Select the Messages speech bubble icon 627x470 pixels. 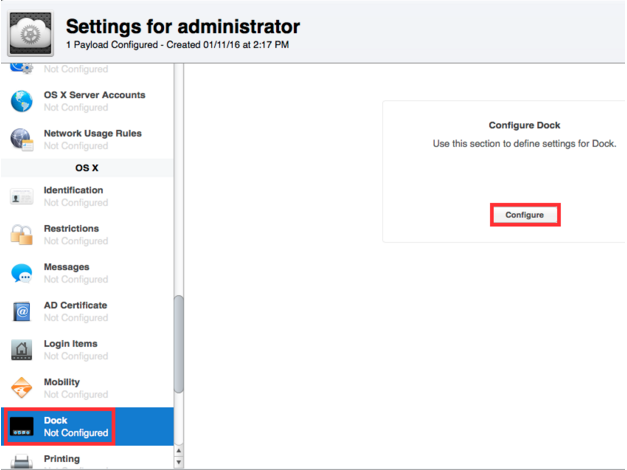22,273
